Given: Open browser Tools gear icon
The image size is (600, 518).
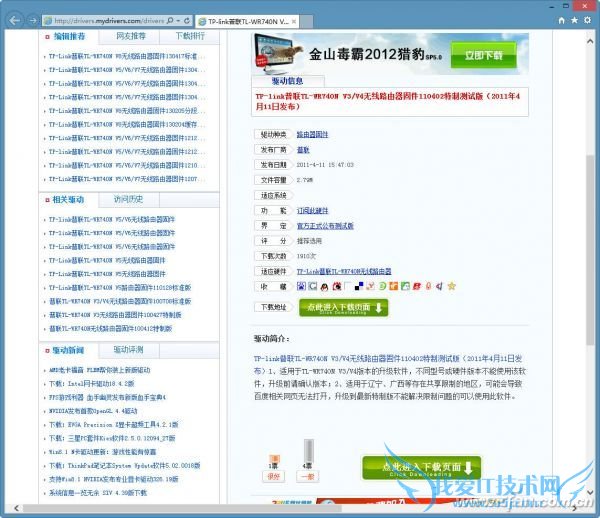Looking at the screenshot, I should point(587,20).
